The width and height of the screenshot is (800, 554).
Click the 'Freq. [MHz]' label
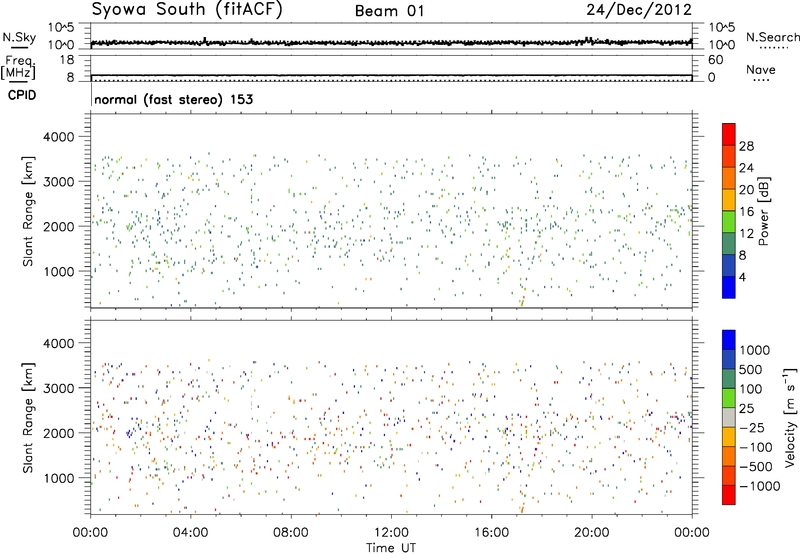(18, 67)
